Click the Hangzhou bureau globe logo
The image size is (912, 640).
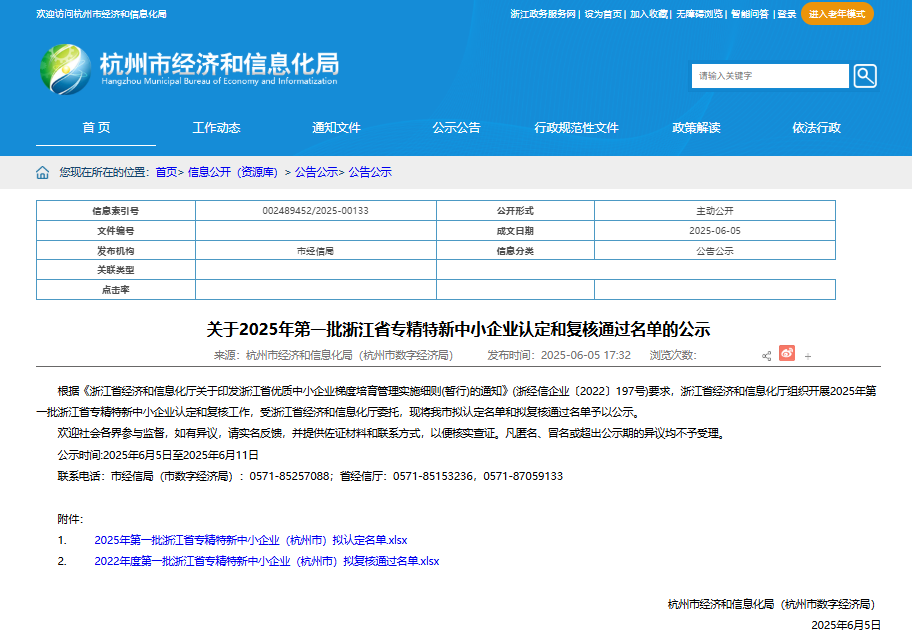pos(66,69)
